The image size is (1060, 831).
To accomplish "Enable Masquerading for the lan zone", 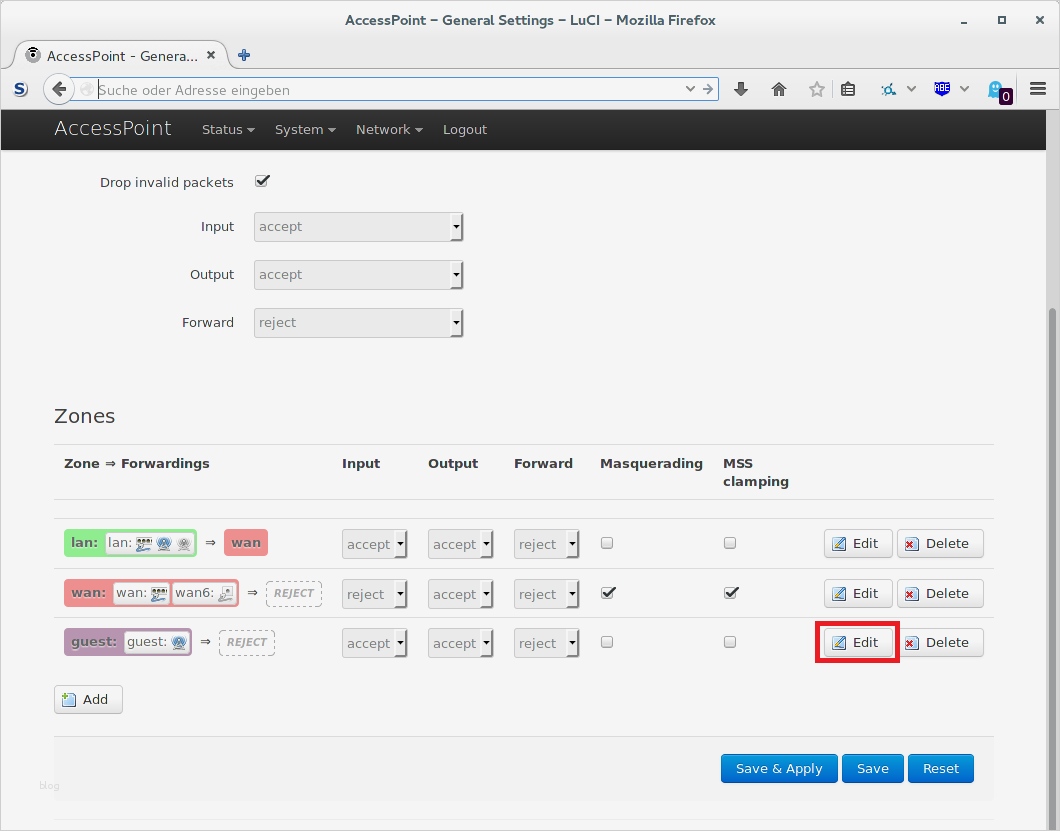I will [607, 543].
